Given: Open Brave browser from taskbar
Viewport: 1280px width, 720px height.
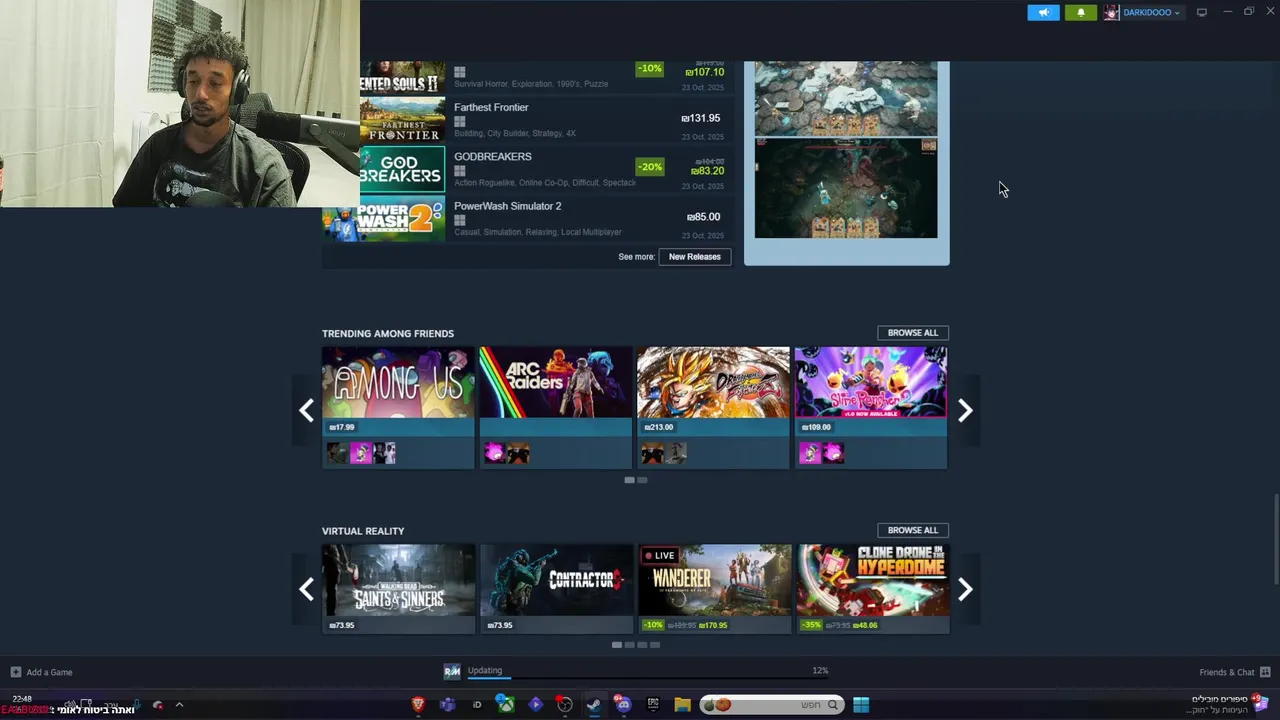Looking at the screenshot, I should tap(419, 705).
